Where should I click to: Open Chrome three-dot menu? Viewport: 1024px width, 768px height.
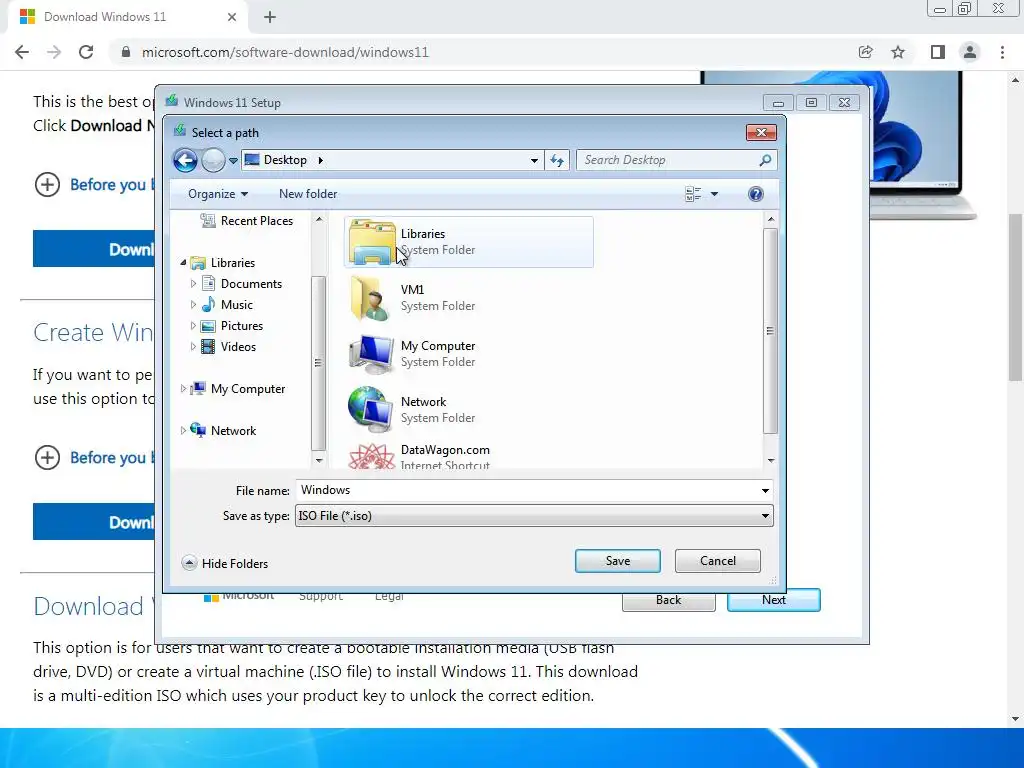coord(1002,52)
